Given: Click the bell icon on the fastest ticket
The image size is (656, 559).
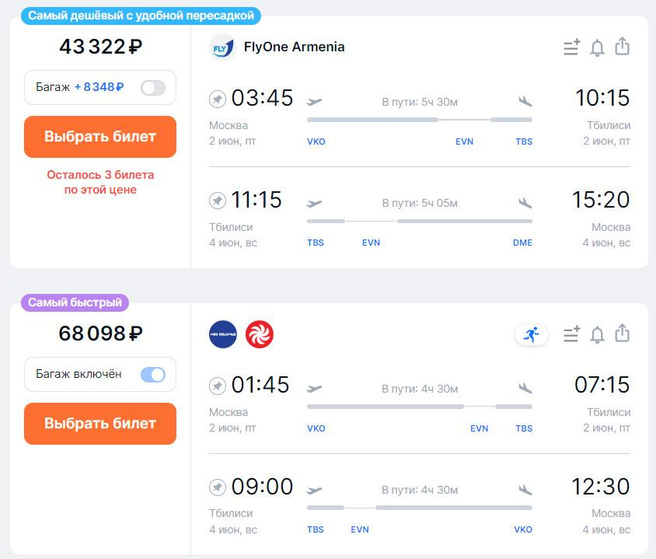Looking at the screenshot, I should (597, 335).
